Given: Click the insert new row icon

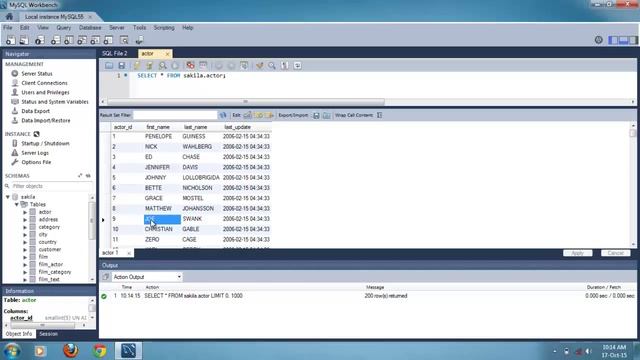Looking at the screenshot, I should click(259, 115).
